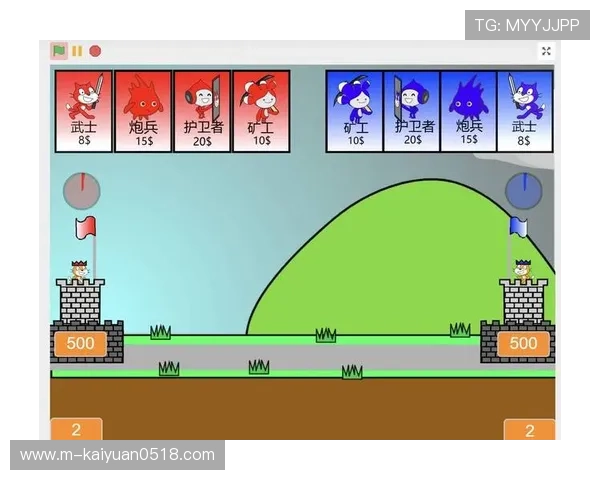Click the right castle's 500 health counter
This screenshot has height=480, width=600.
click(523, 344)
